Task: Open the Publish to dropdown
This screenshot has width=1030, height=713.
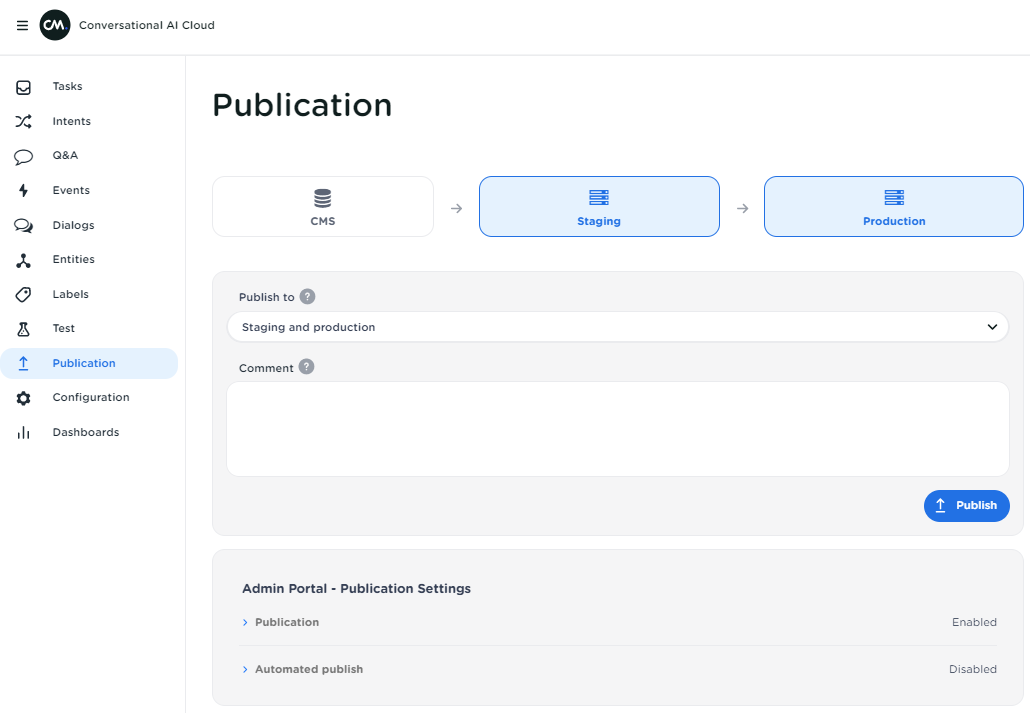Action: (x=617, y=327)
